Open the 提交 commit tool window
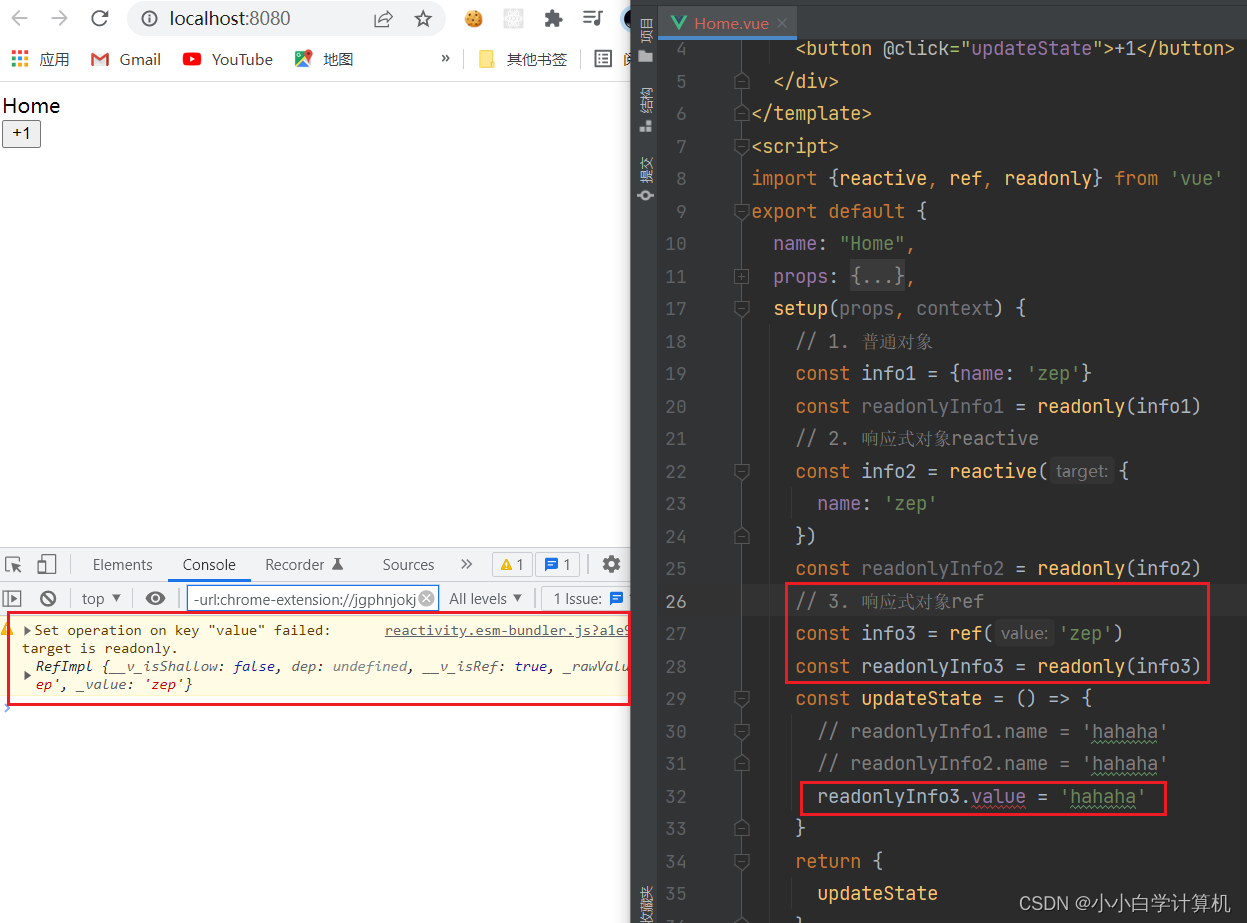 [646, 178]
